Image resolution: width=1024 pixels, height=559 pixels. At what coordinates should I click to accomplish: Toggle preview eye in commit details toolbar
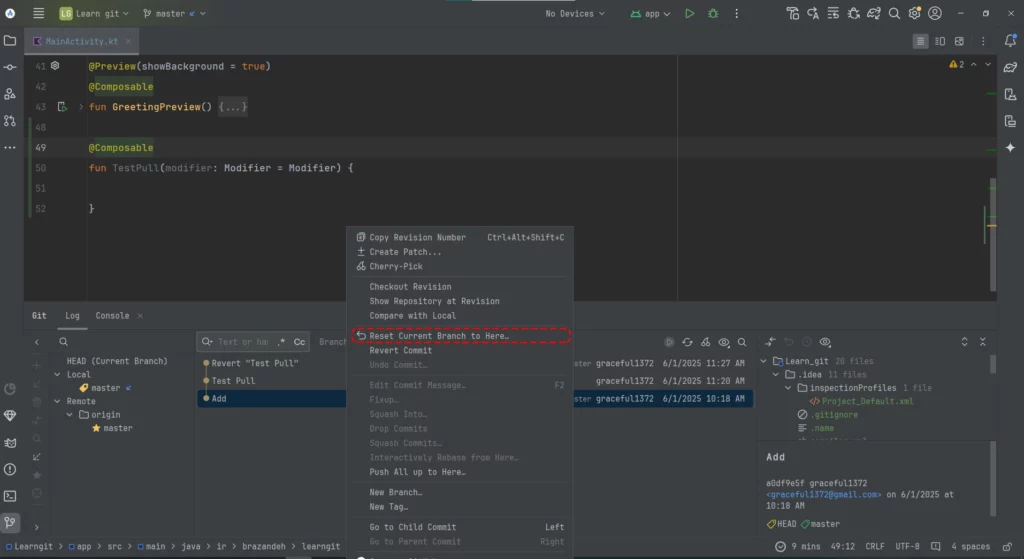[825, 342]
